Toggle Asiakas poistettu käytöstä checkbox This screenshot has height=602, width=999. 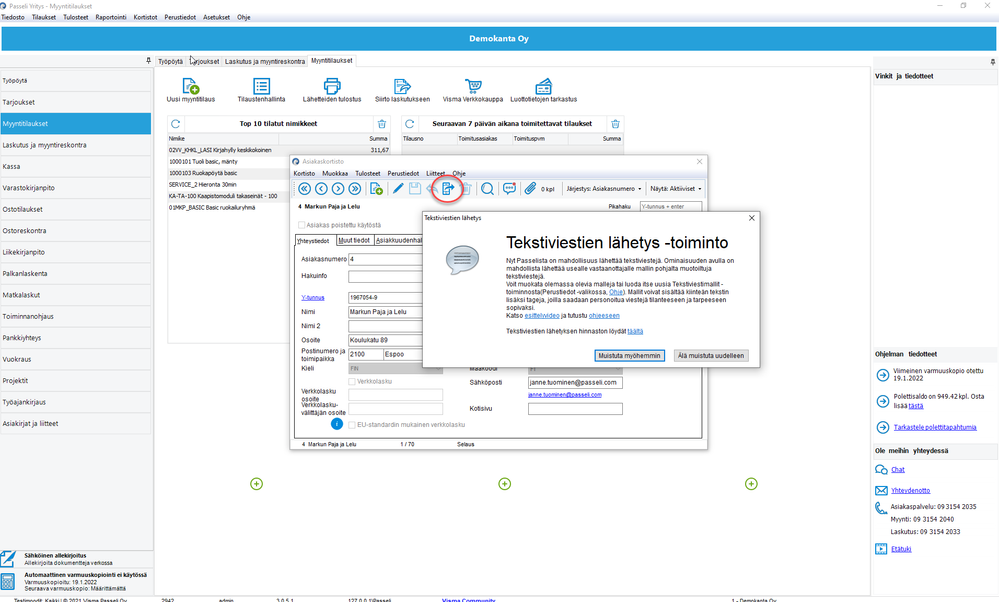tap(302, 225)
